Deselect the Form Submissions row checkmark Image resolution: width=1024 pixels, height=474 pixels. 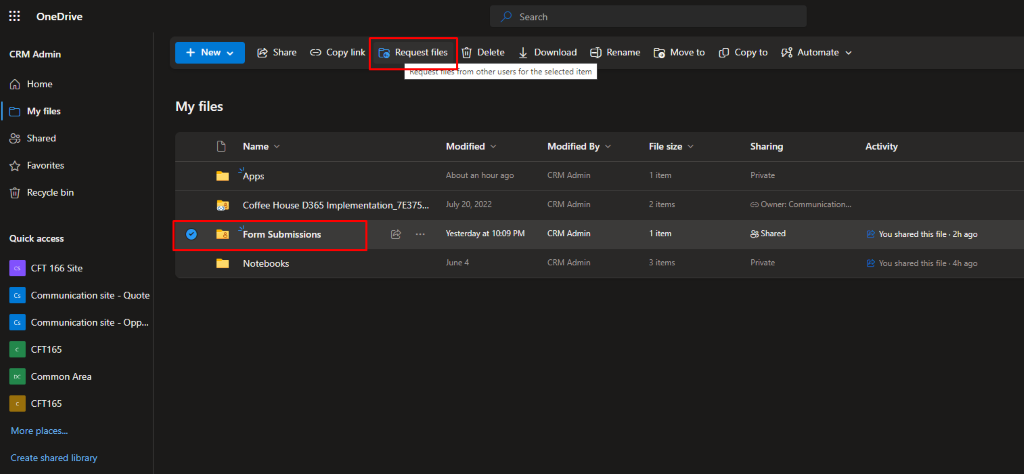coord(191,234)
